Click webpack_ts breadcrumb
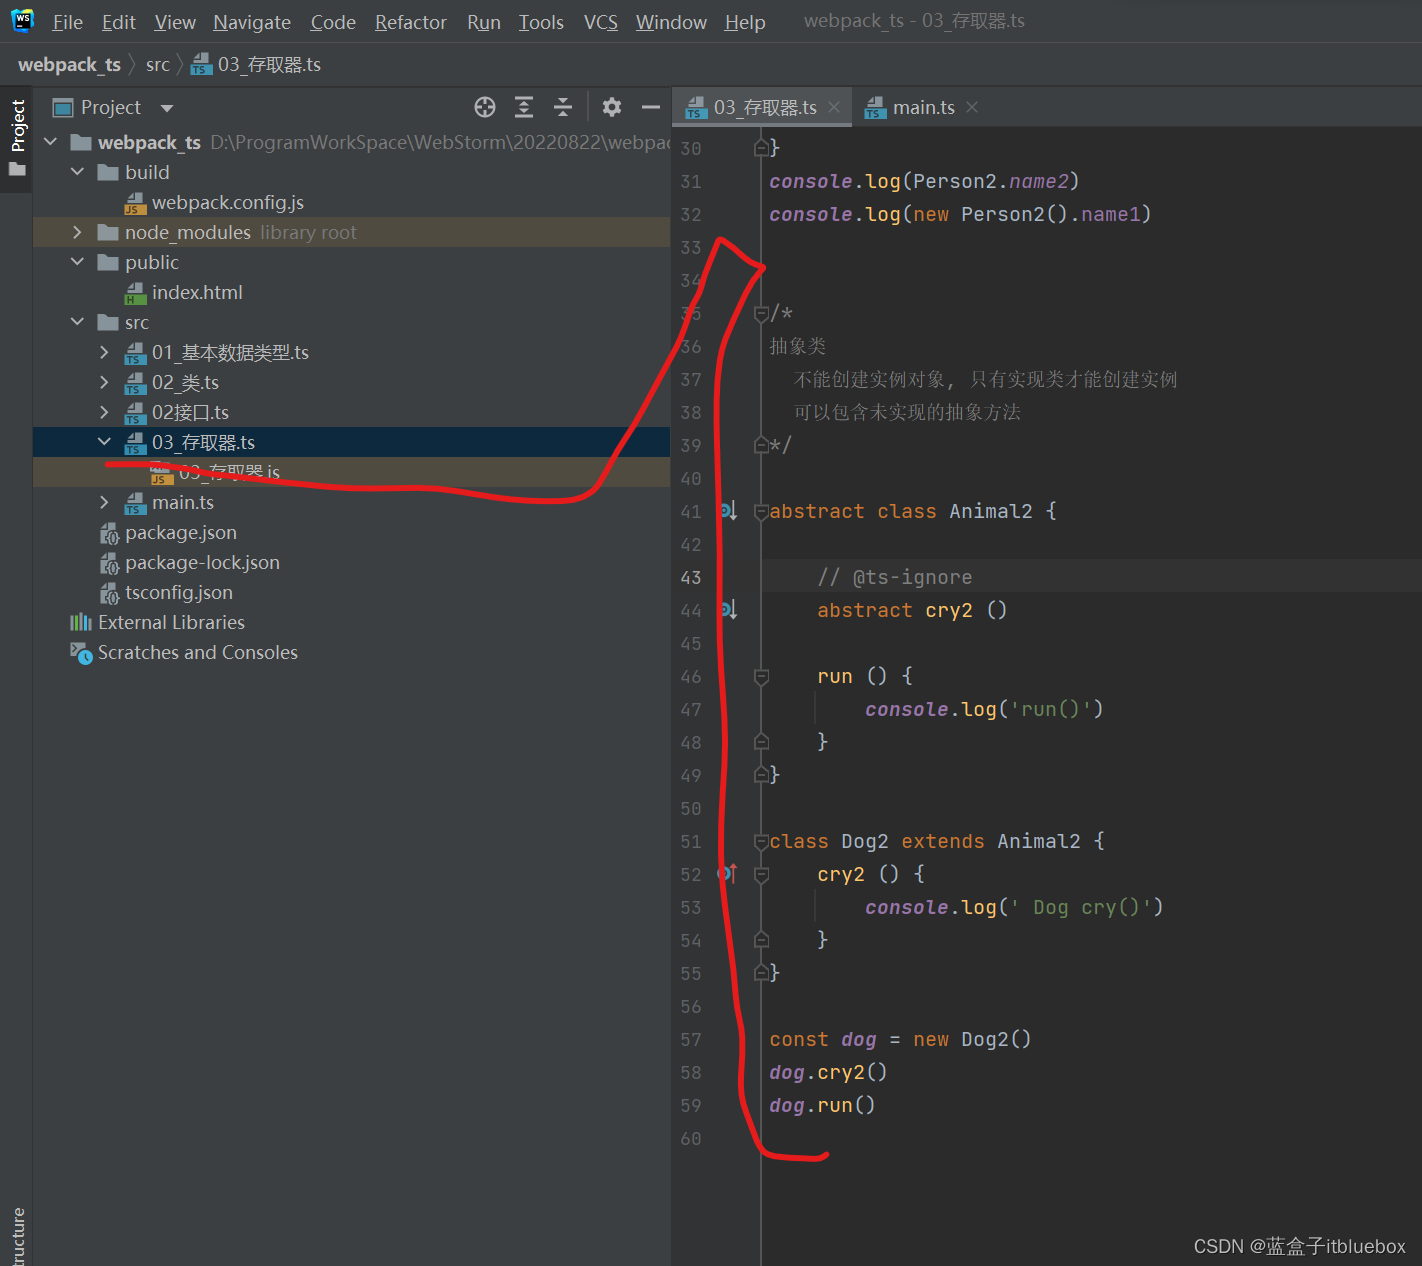The image size is (1422, 1266). click(x=69, y=64)
